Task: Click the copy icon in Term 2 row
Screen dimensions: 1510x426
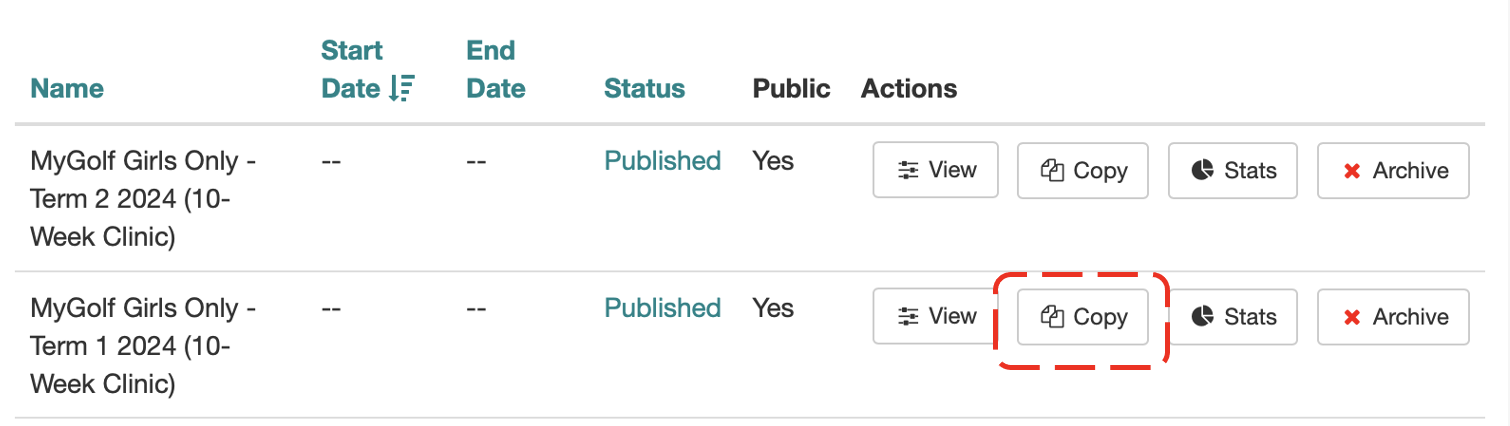Action: (x=1051, y=171)
